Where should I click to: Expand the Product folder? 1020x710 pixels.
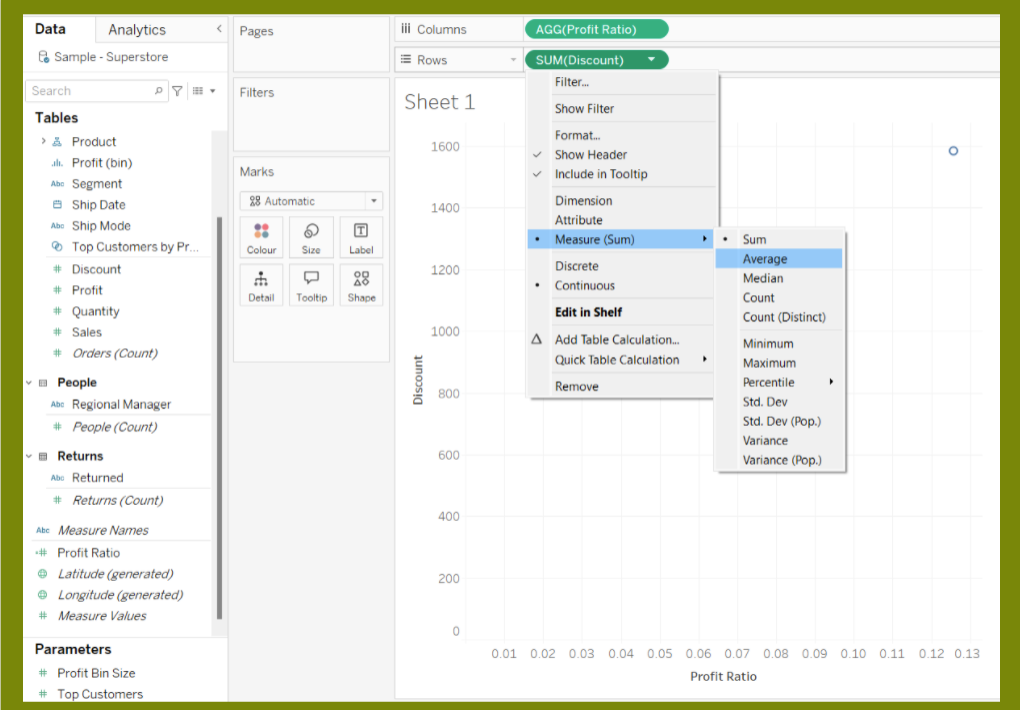[x=44, y=141]
